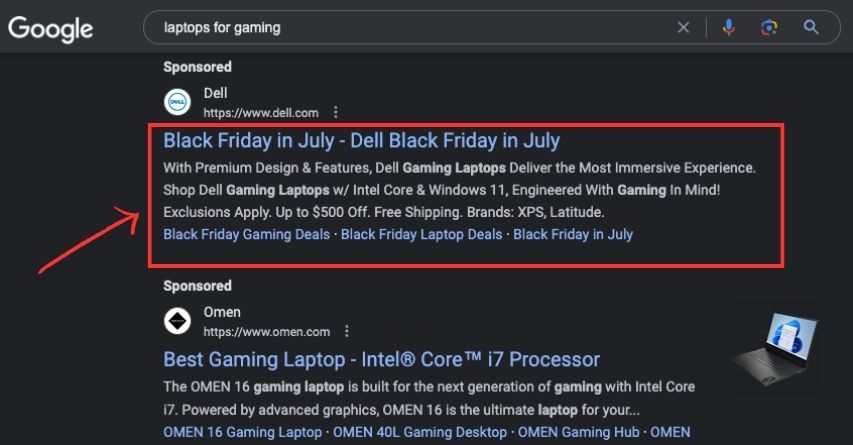Click the Omen favicon logo
The width and height of the screenshot is (853, 445).
coord(177,321)
